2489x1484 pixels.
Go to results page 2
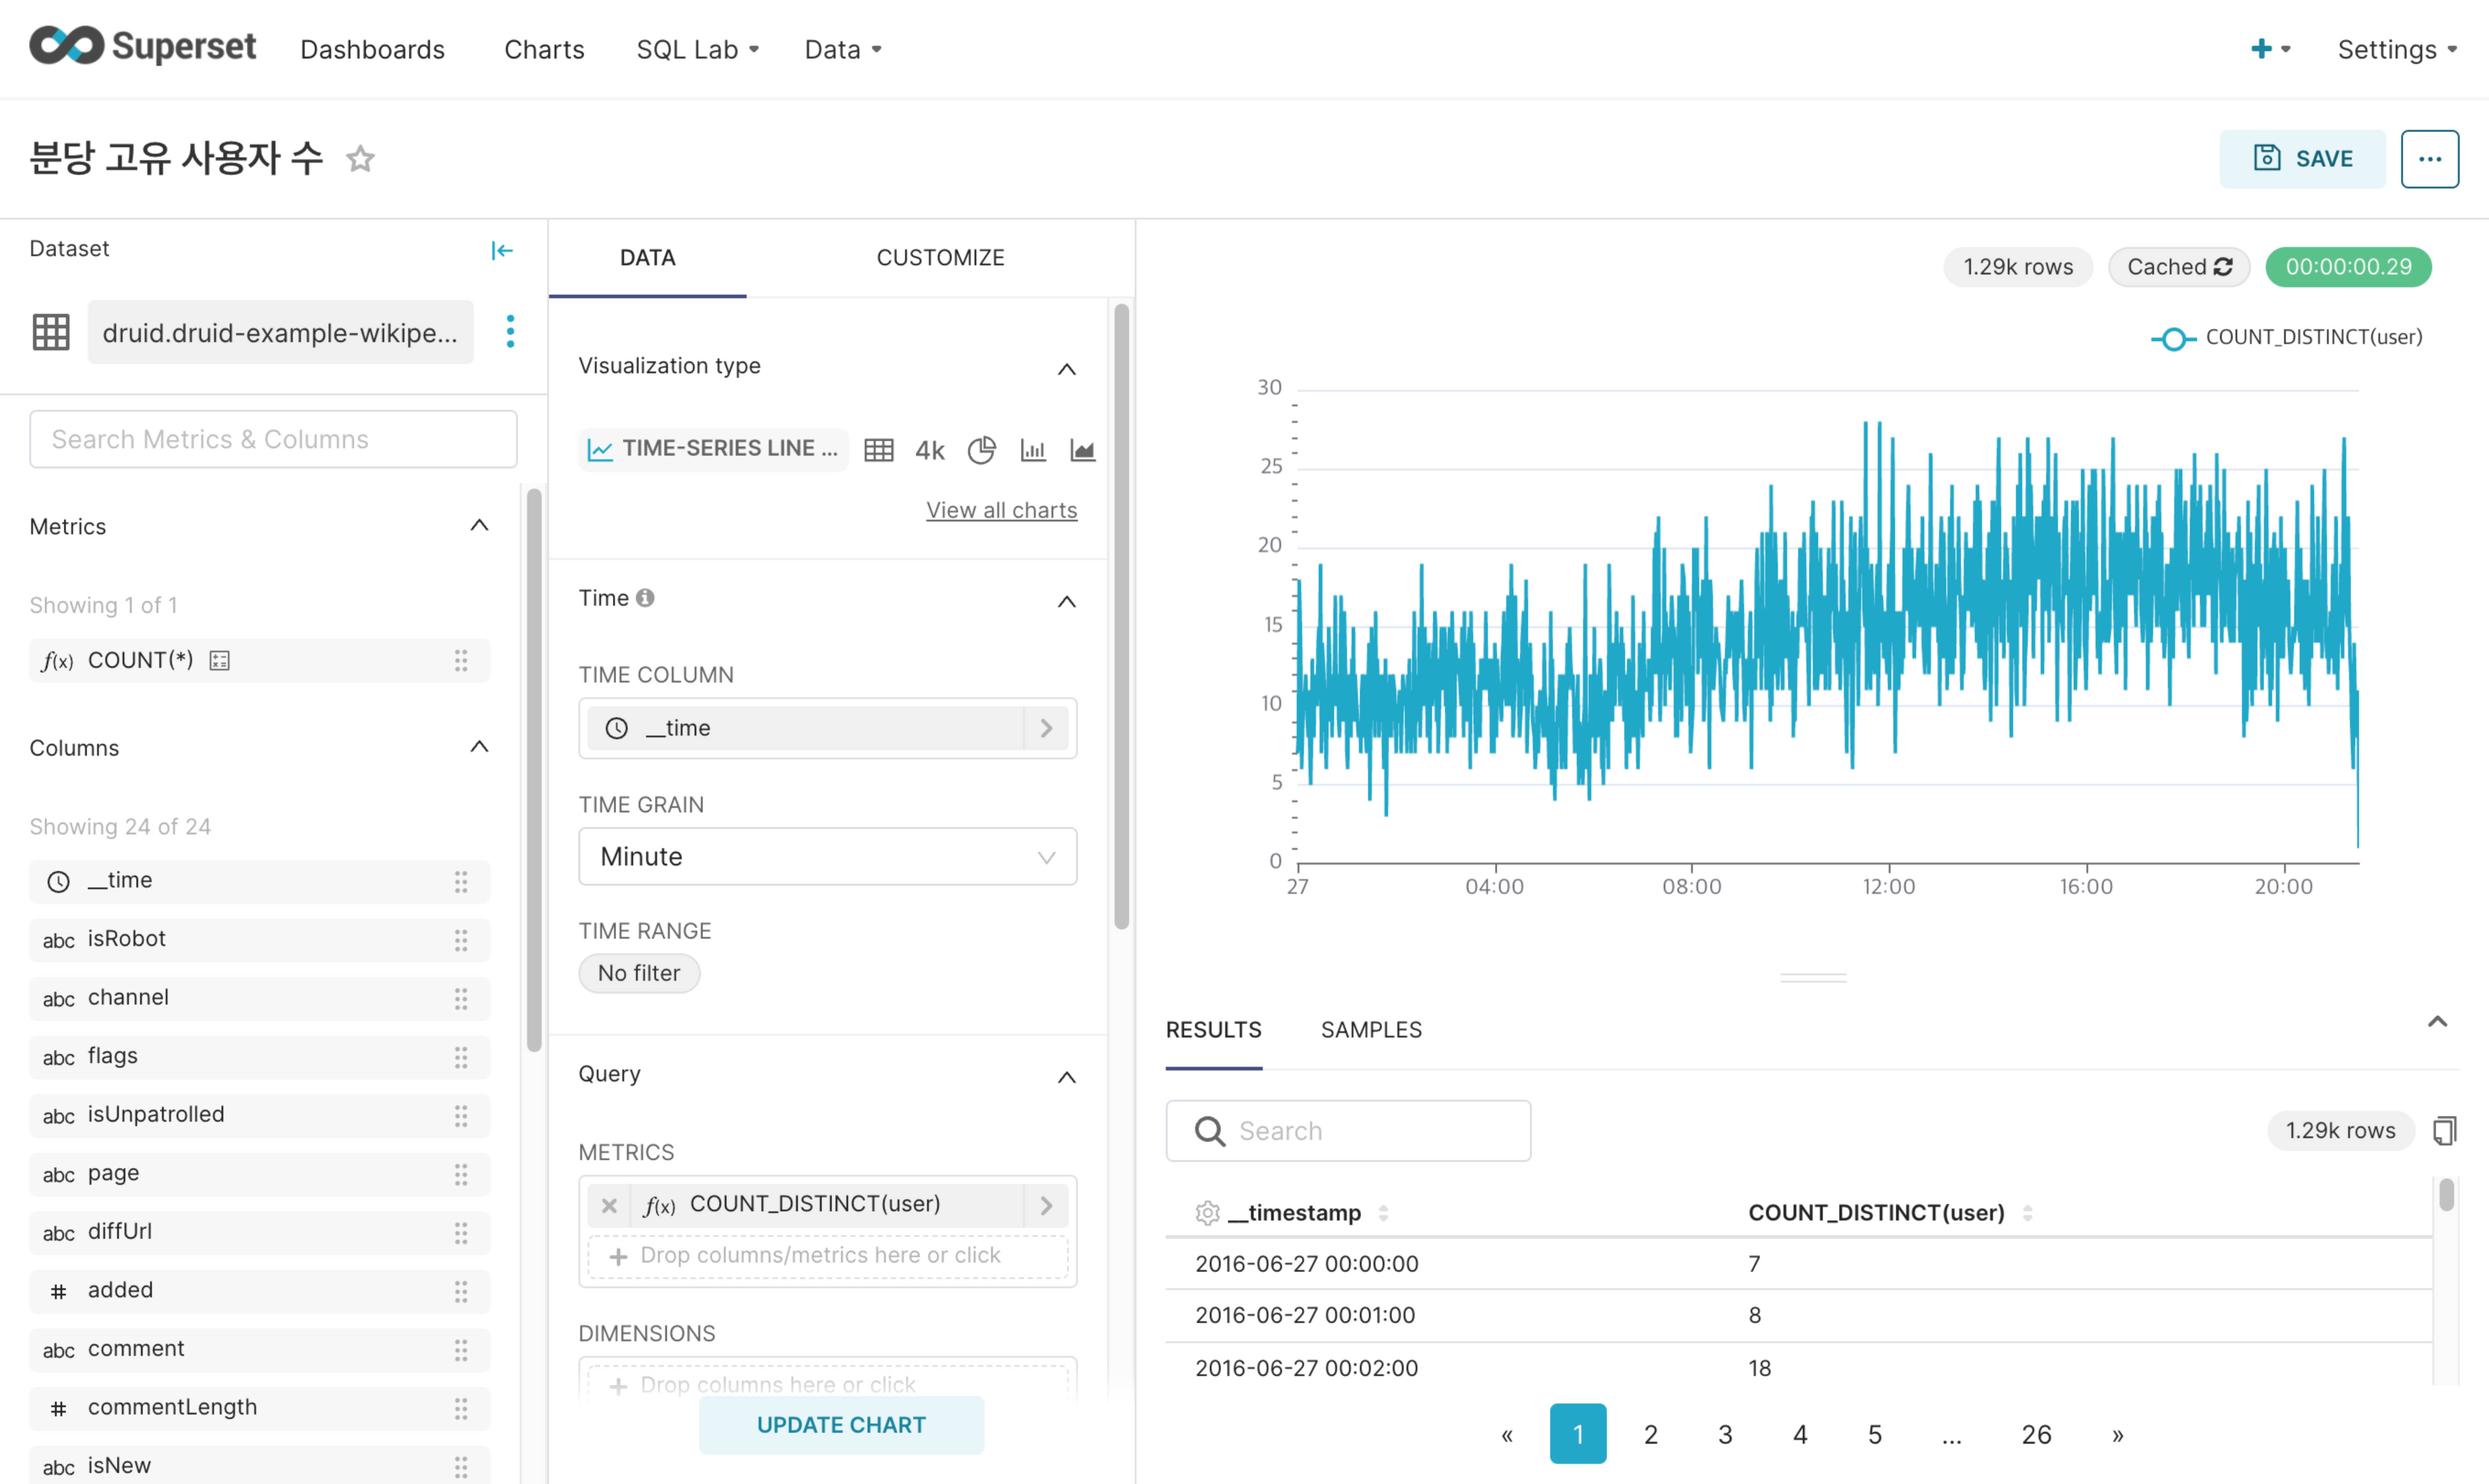1650,1434
